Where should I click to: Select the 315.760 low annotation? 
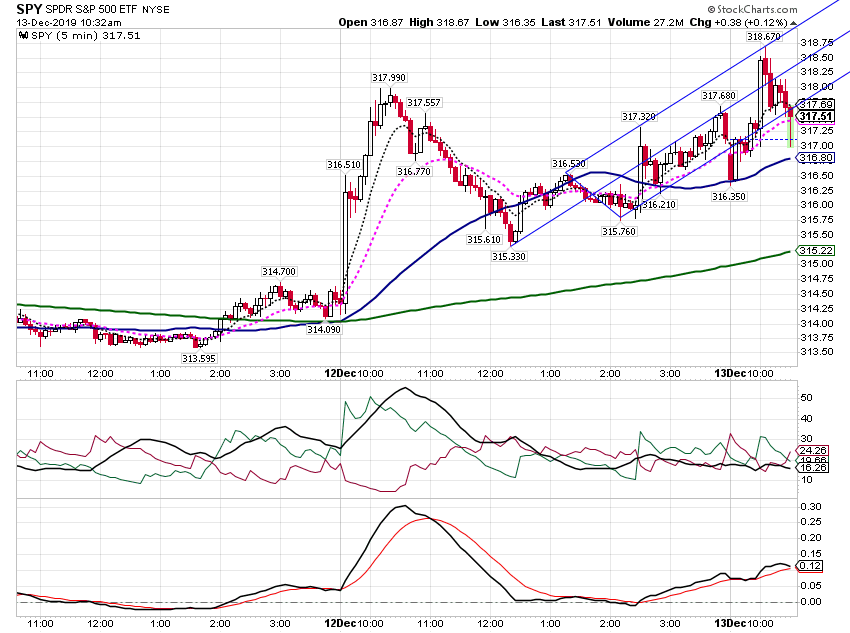coord(619,231)
